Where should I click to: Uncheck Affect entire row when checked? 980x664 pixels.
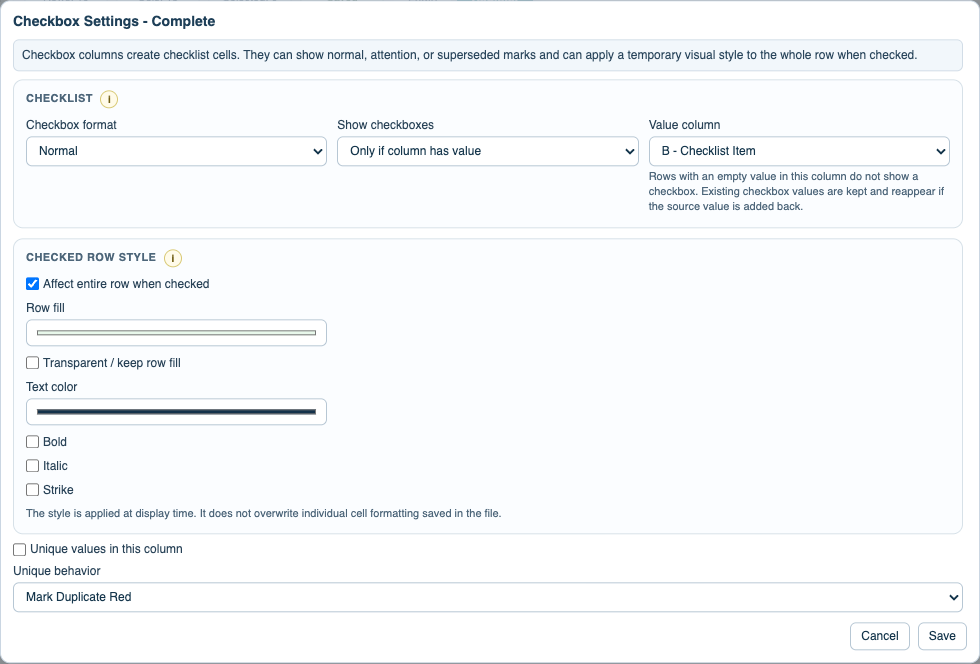[32, 284]
